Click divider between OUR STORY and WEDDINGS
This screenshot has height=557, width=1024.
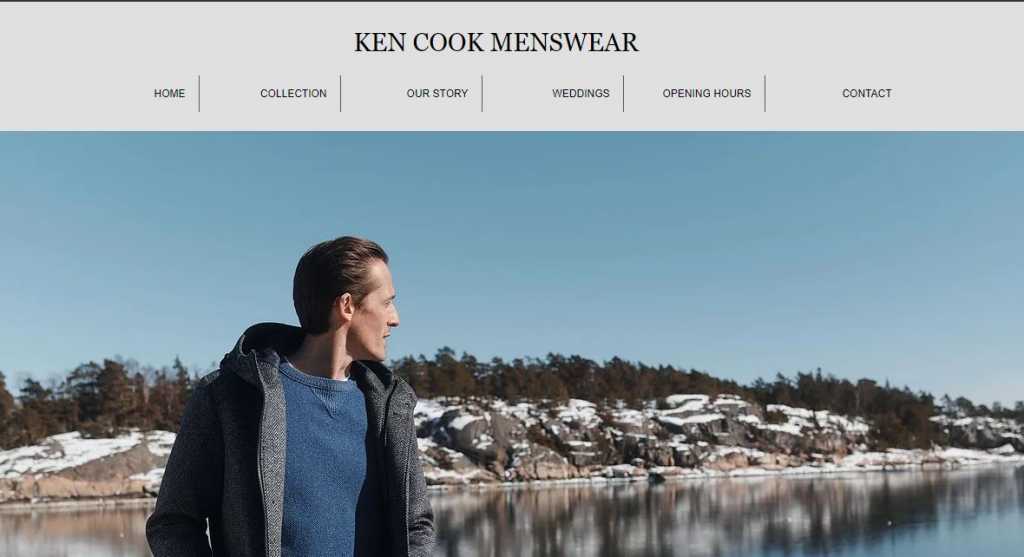tap(482, 93)
